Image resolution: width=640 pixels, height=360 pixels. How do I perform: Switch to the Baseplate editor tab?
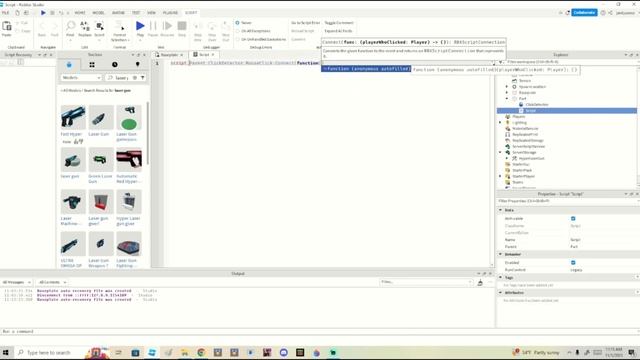pyautogui.click(x=169, y=55)
